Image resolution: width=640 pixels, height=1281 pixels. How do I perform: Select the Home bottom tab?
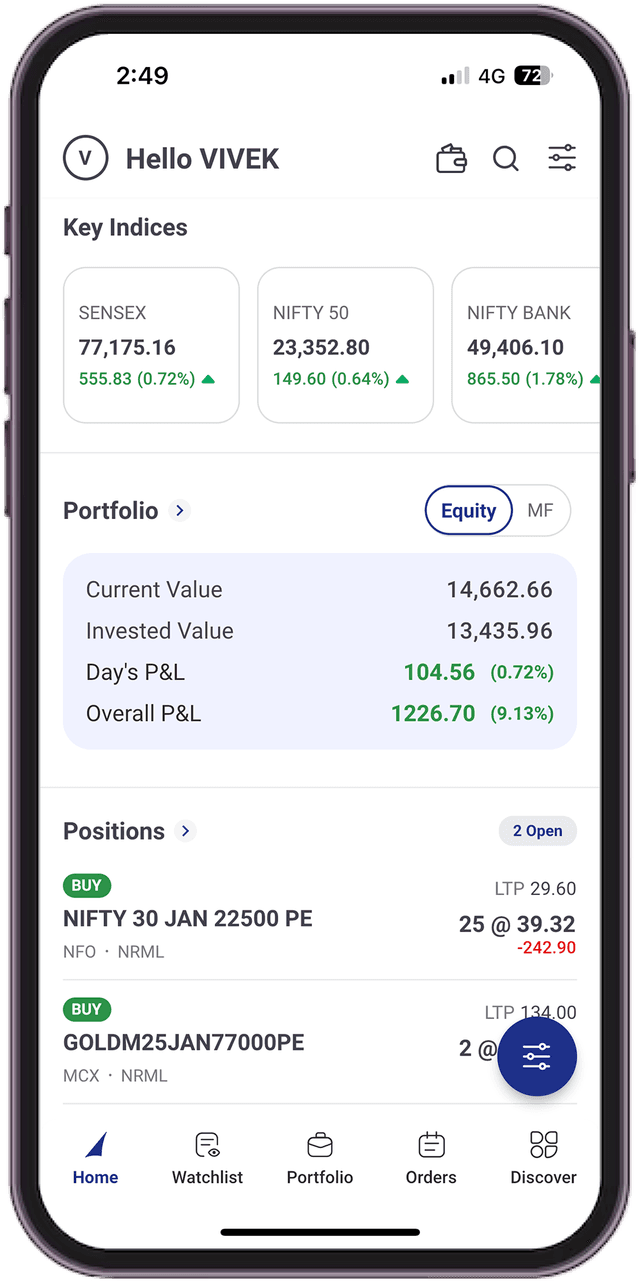pos(95,1157)
